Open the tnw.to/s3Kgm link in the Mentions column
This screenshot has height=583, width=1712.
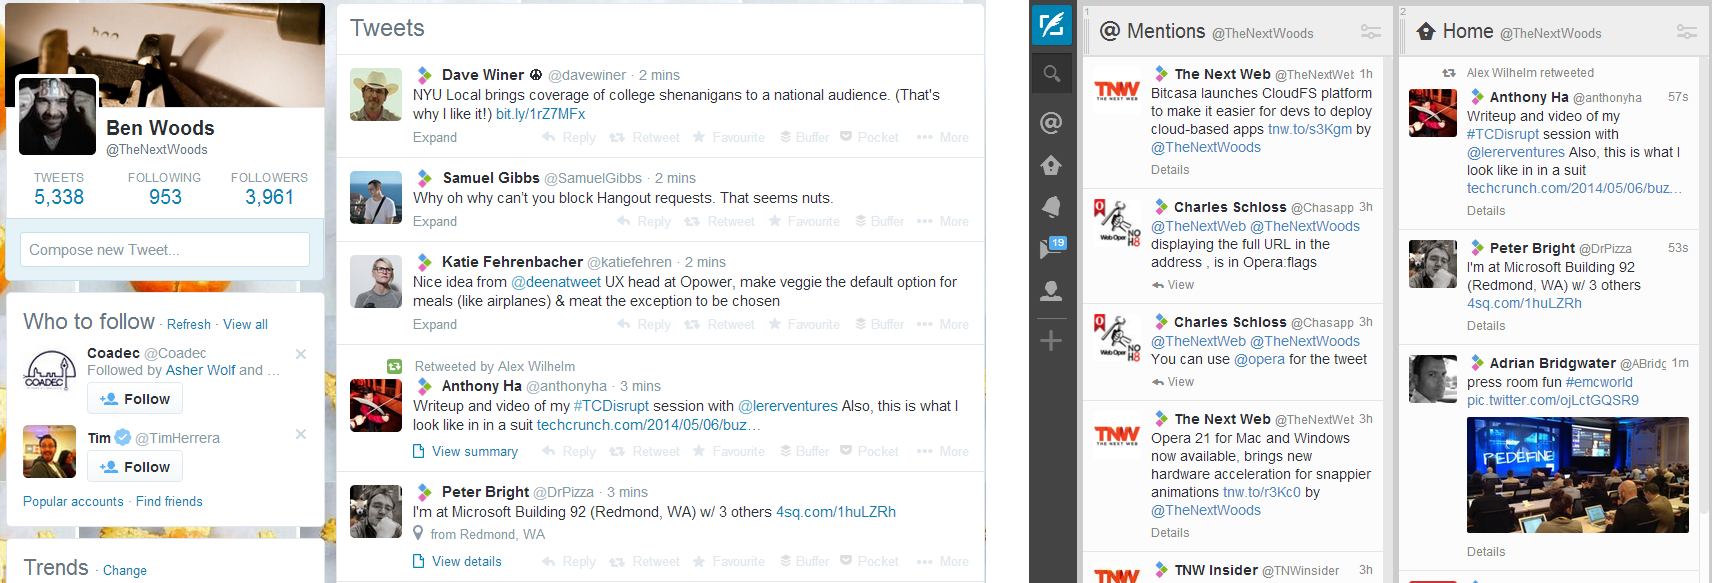(x=1310, y=129)
